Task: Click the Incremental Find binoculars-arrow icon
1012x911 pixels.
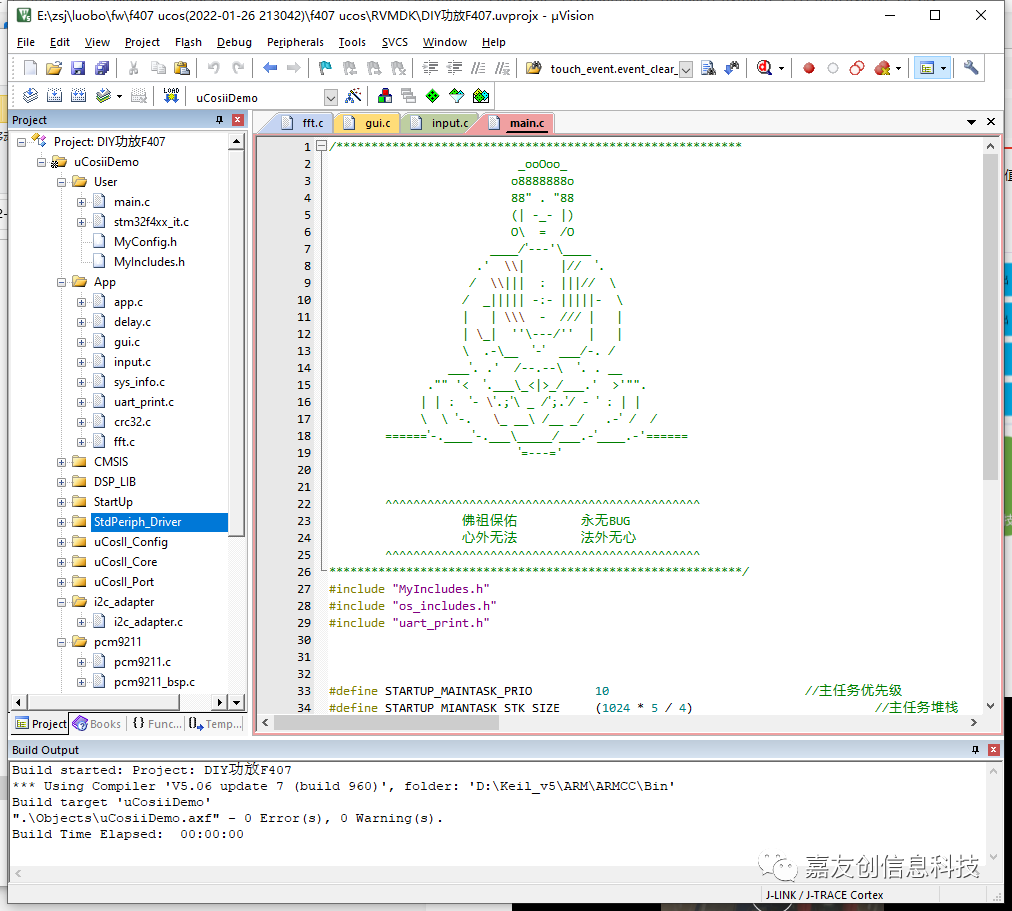Action: [732, 68]
